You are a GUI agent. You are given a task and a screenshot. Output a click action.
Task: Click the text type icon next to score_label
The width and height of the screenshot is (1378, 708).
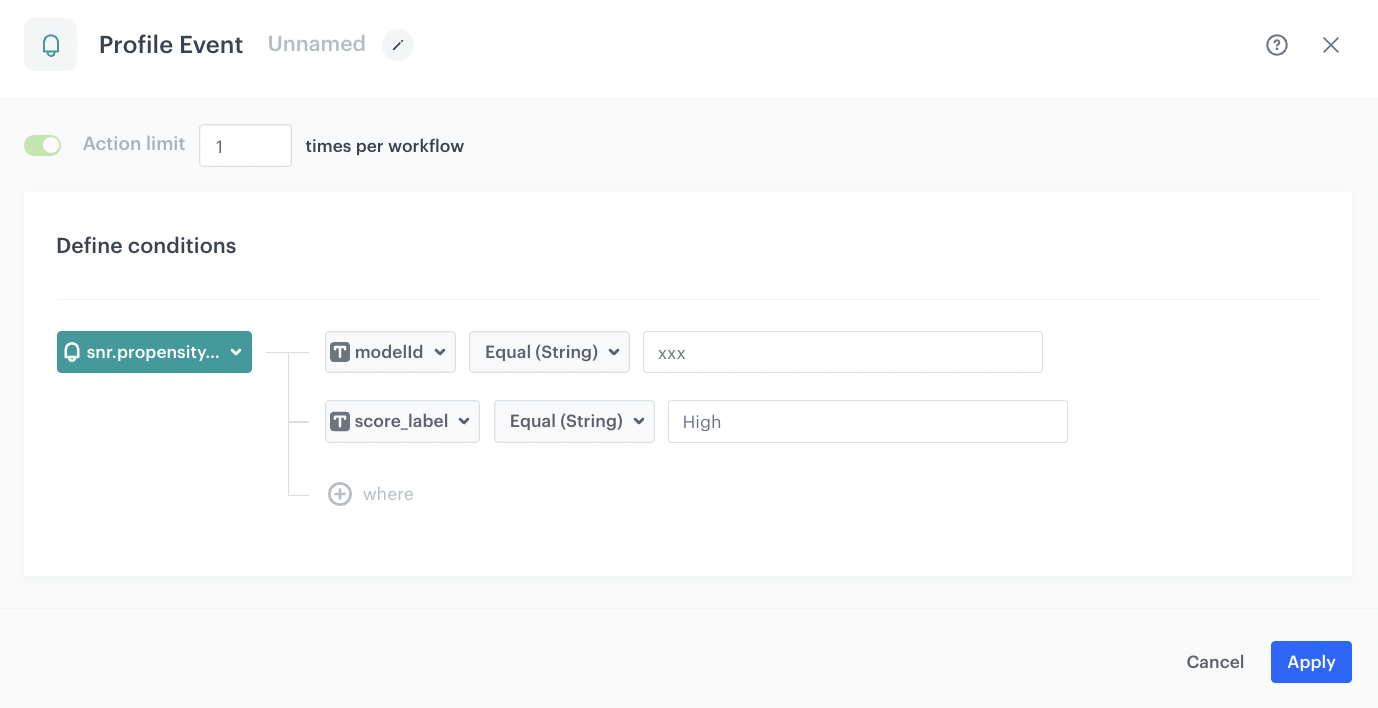[x=340, y=421]
